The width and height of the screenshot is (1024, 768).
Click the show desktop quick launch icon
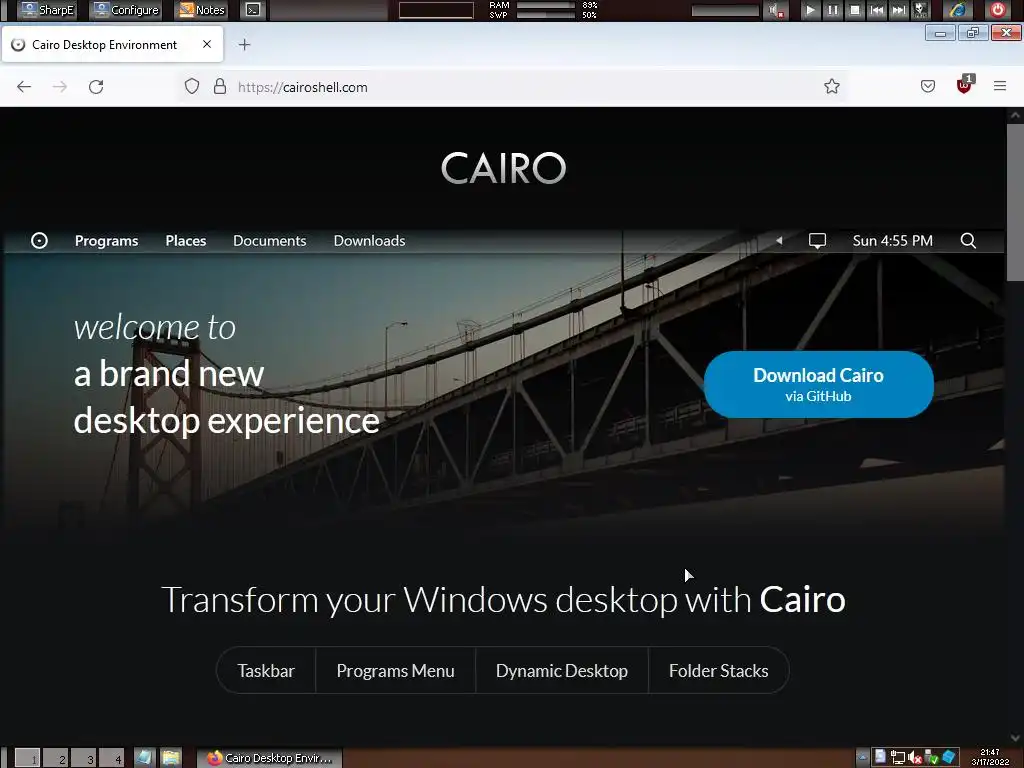click(144, 758)
